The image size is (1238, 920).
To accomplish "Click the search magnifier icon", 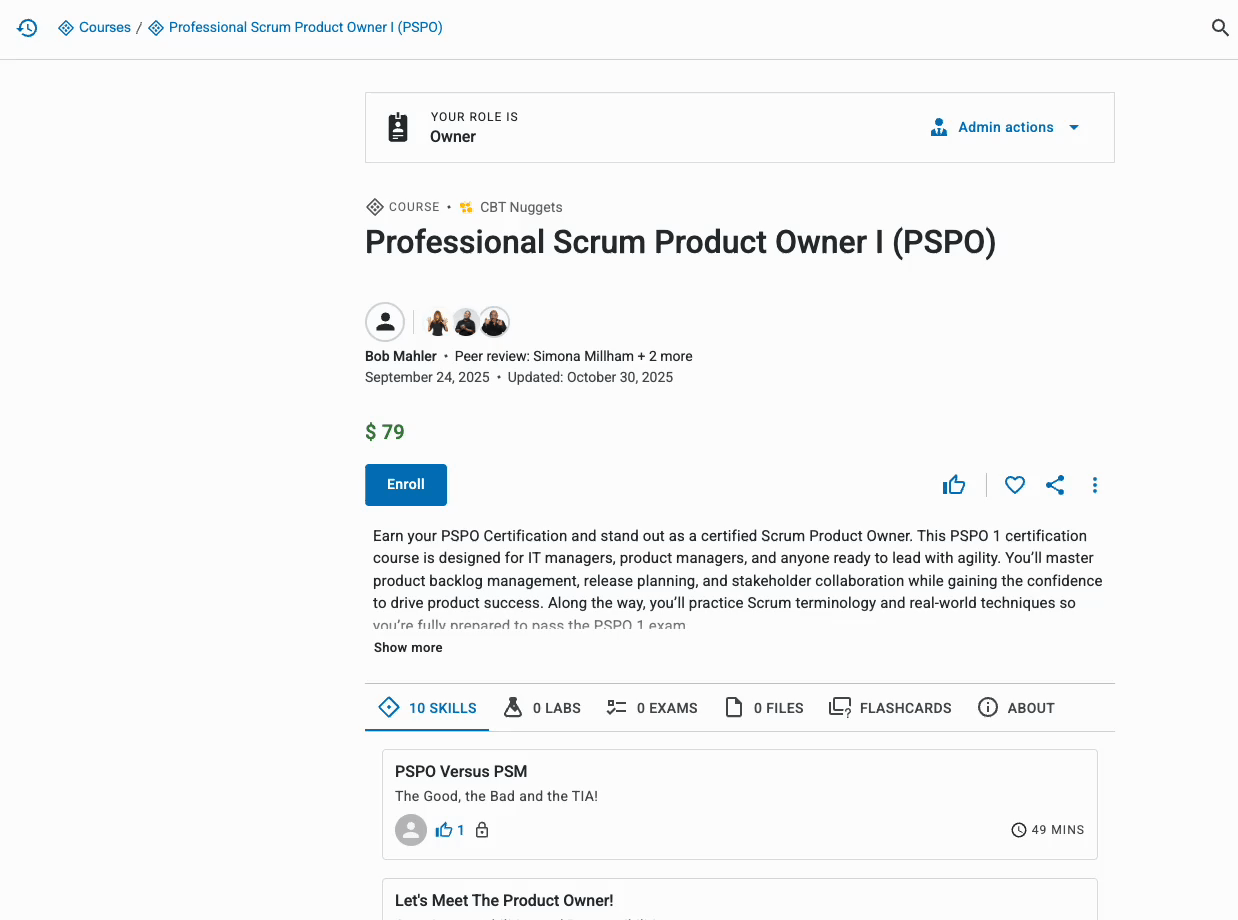I will (x=1220, y=28).
